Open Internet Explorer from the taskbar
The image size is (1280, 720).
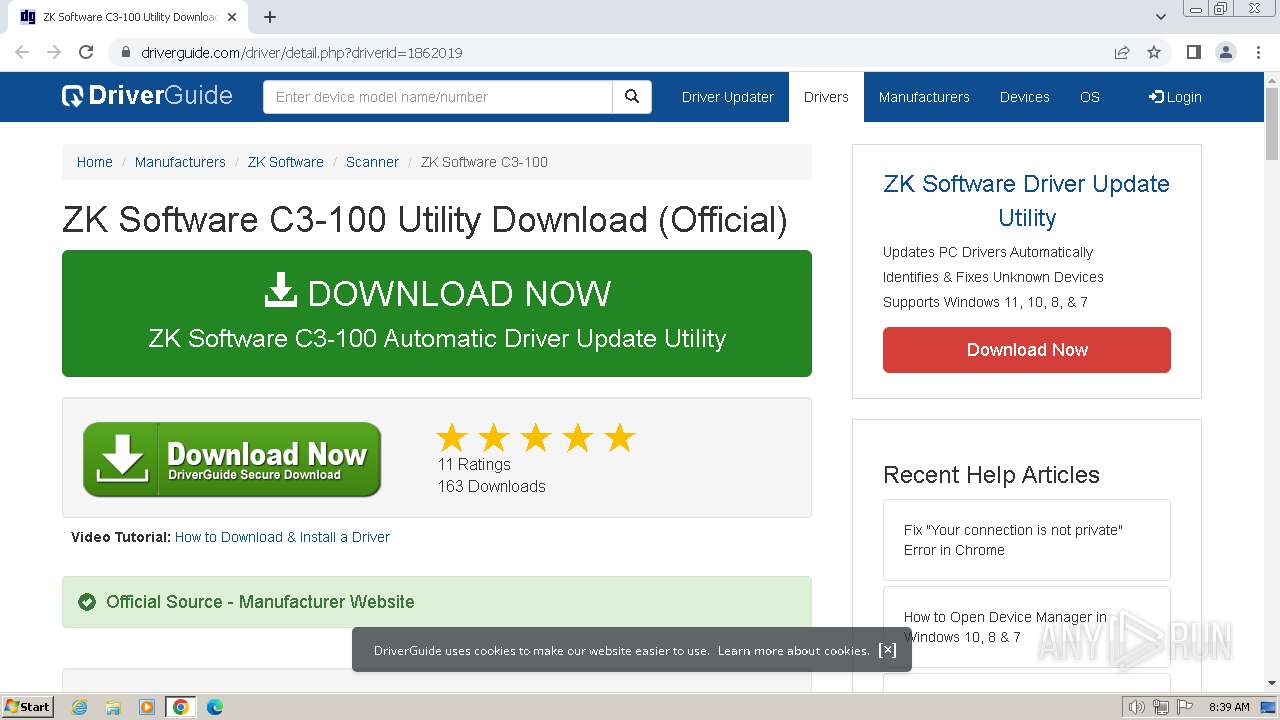click(x=80, y=707)
